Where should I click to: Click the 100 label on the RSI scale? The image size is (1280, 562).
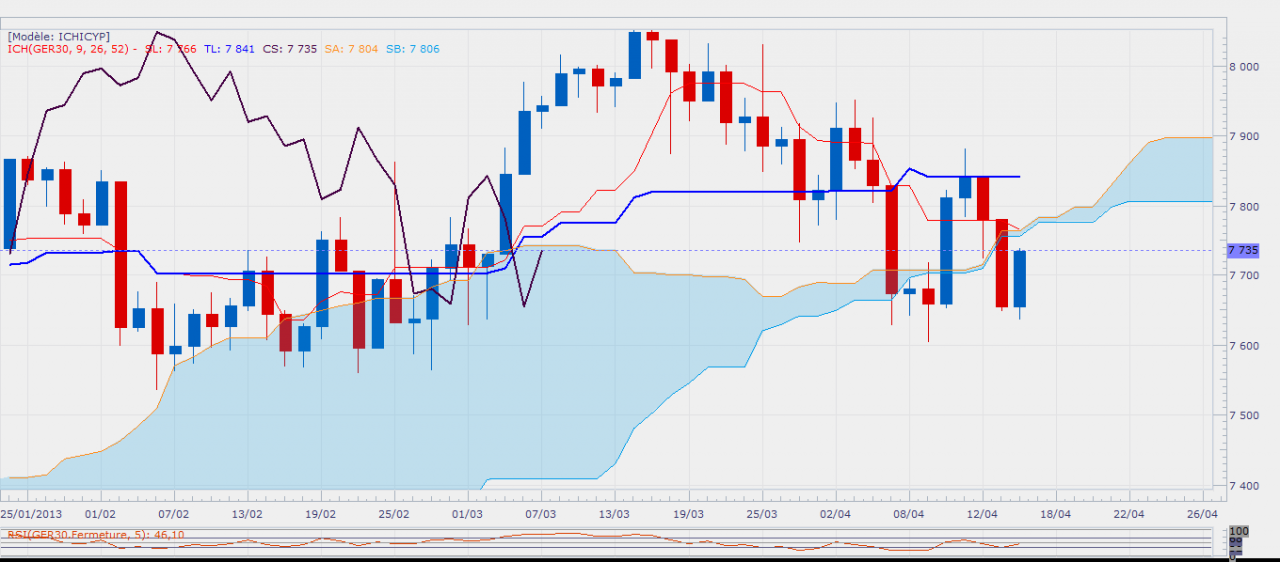[x=1239, y=532]
